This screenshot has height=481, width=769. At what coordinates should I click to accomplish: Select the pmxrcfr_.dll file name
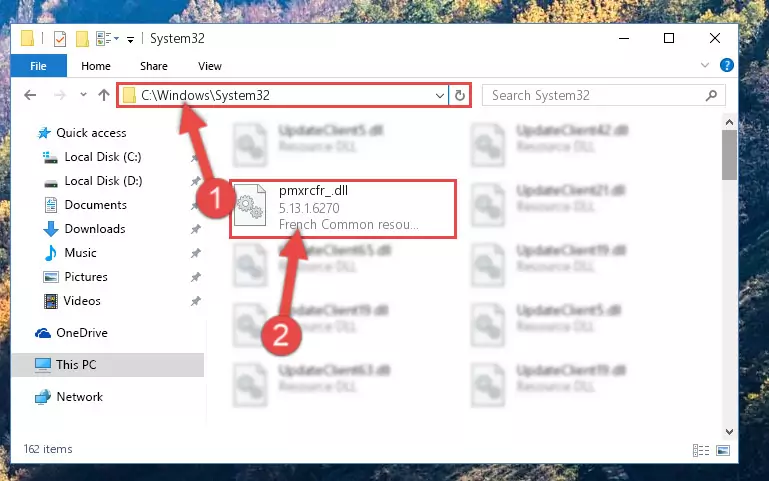coord(313,190)
